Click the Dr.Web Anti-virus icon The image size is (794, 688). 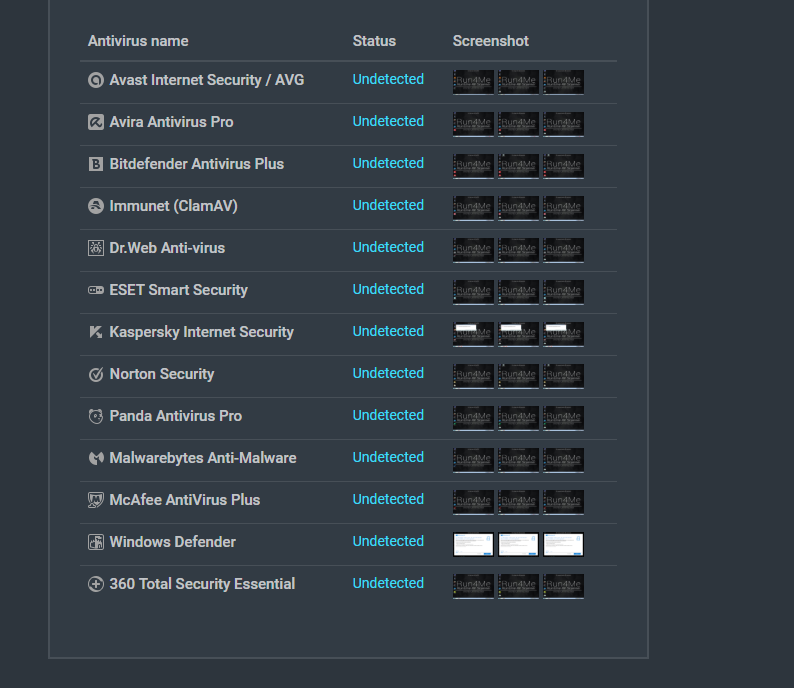tap(96, 248)
